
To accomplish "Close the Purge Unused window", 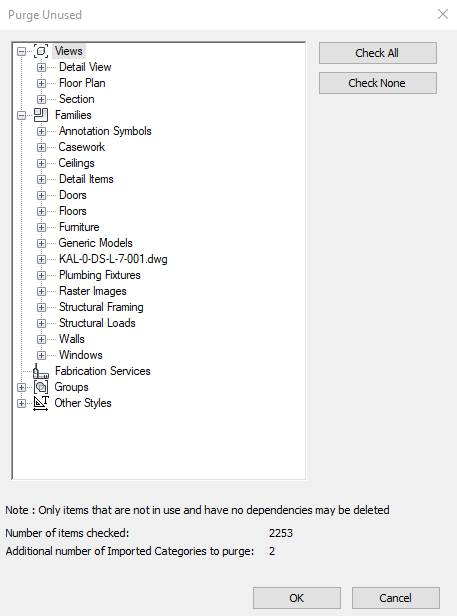I will pos(443,15).
